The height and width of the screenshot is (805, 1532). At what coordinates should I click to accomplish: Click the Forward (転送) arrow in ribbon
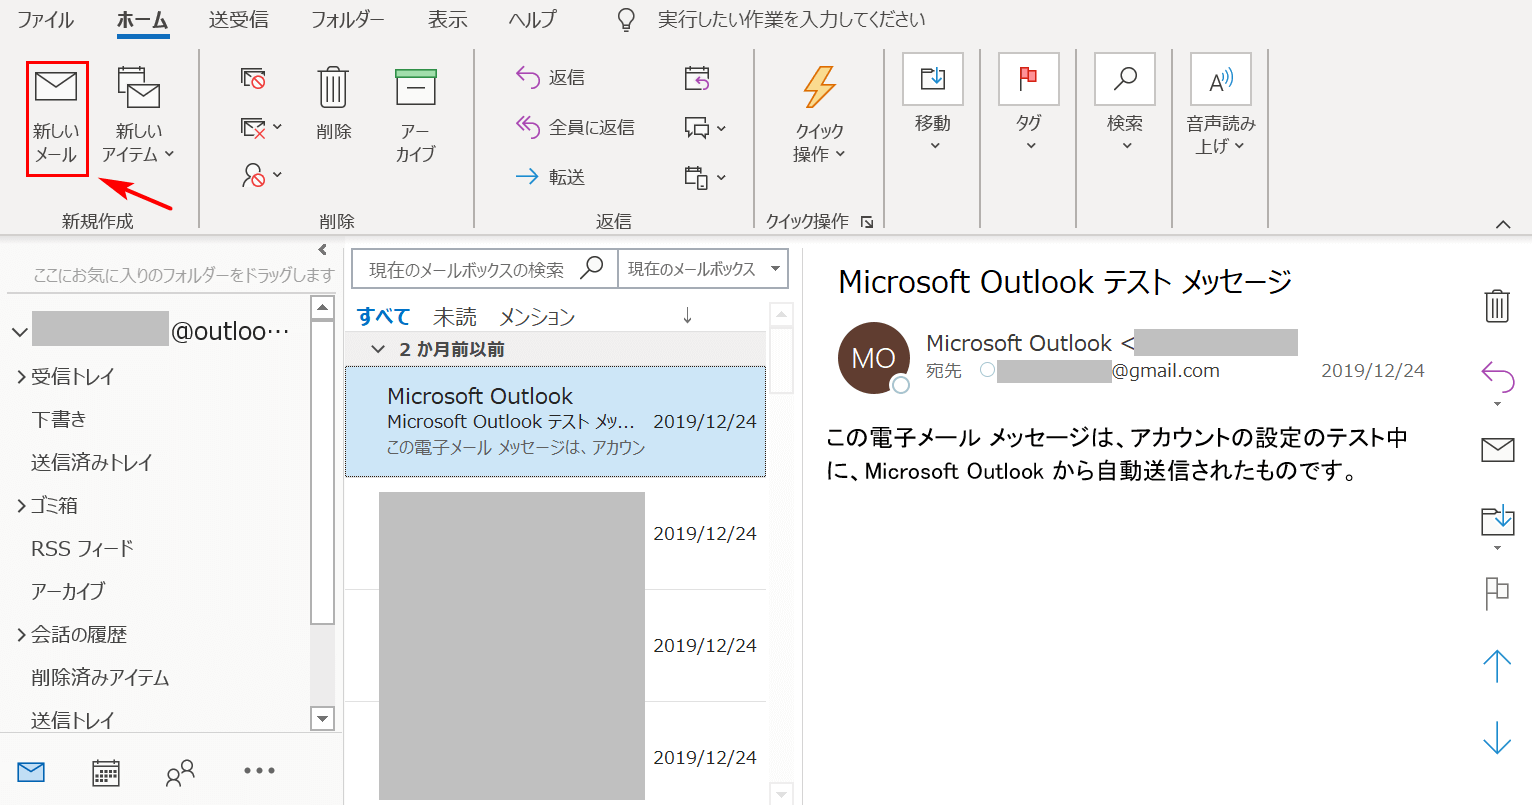(528, 177)
